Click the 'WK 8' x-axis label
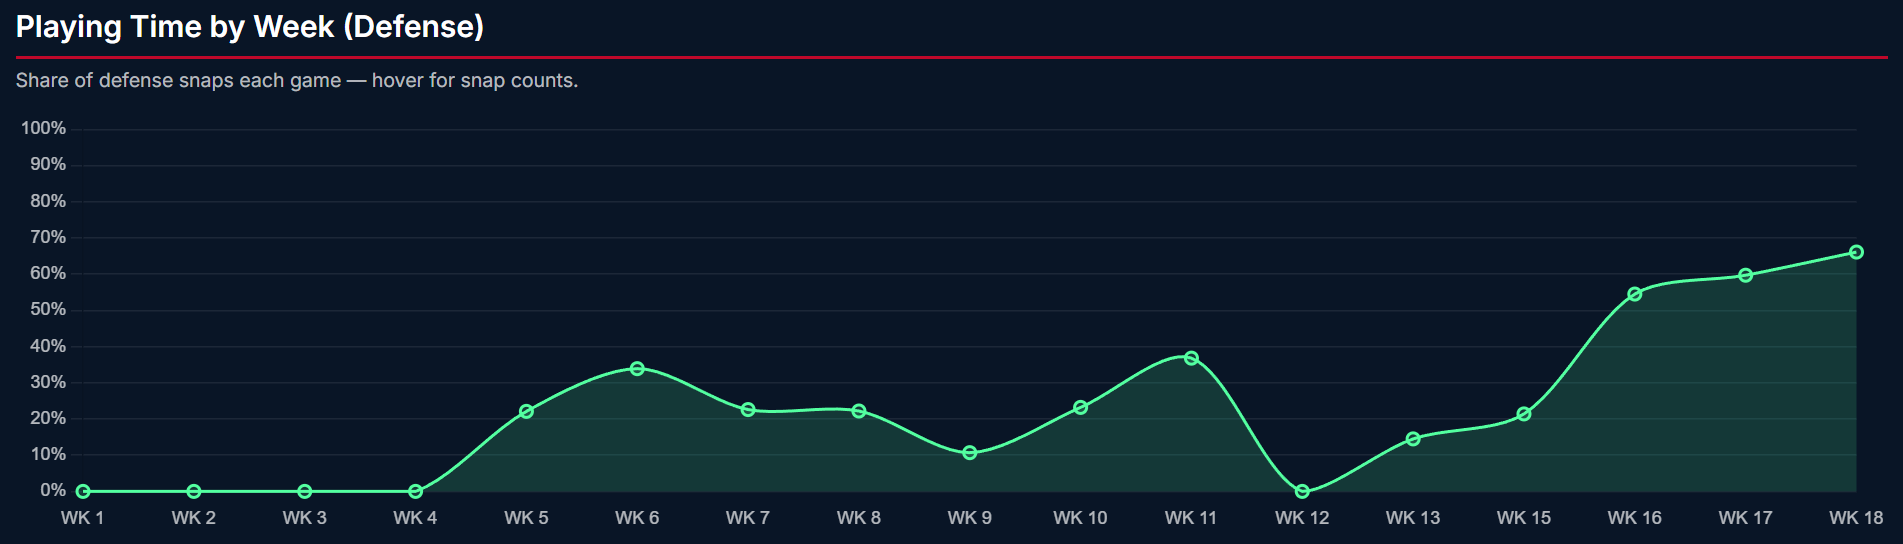 [859, 518]
